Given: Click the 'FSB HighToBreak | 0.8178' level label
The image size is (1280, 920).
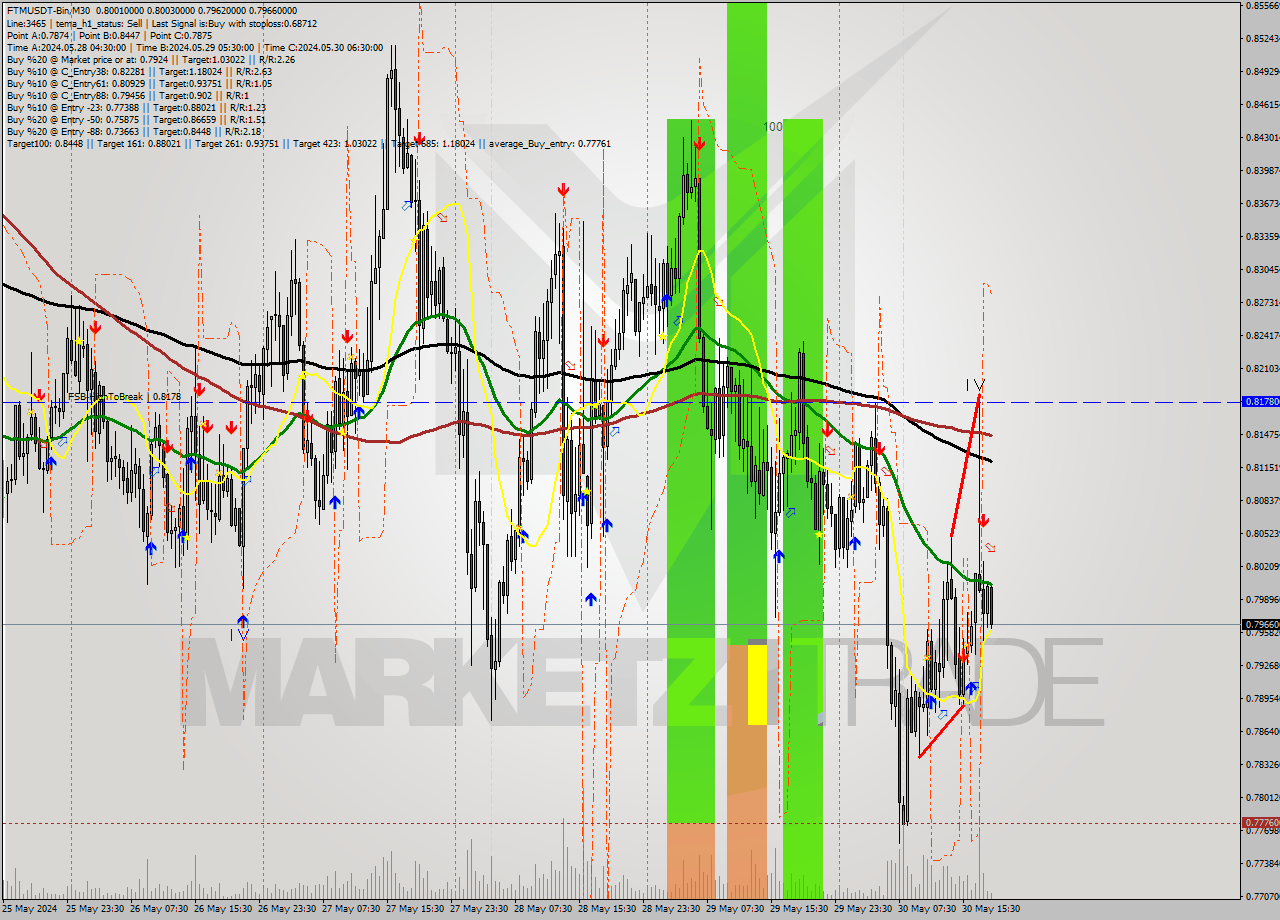Looking at the screenshot, I should (x=125, y=397).
